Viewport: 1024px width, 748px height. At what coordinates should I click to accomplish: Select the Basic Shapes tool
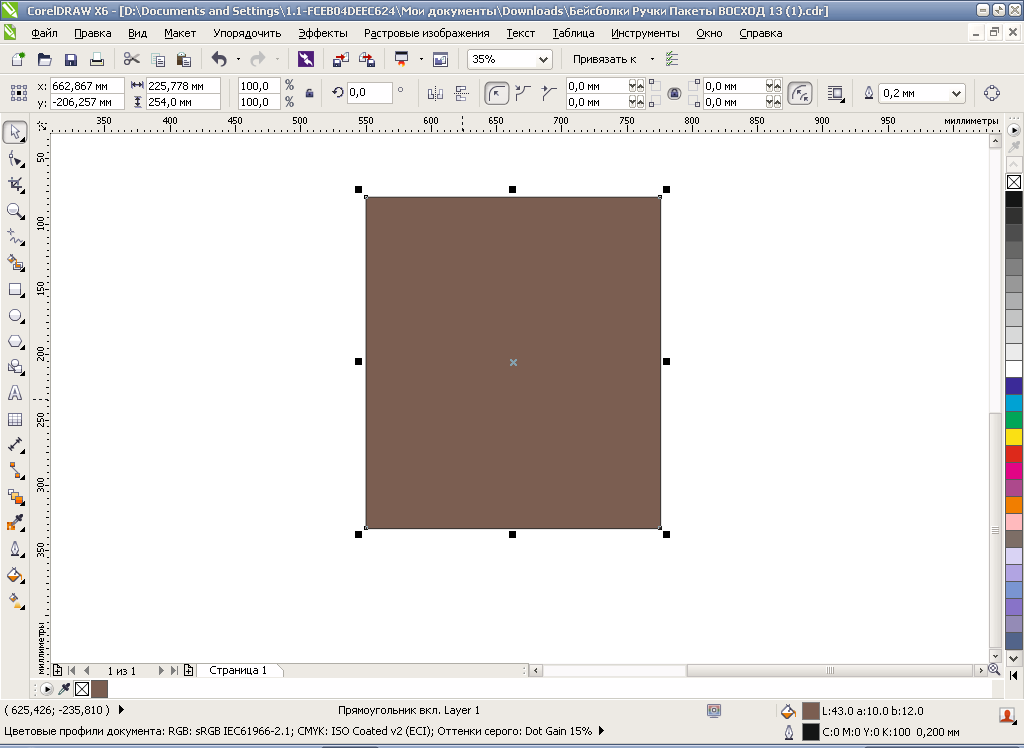coord(15,367)
